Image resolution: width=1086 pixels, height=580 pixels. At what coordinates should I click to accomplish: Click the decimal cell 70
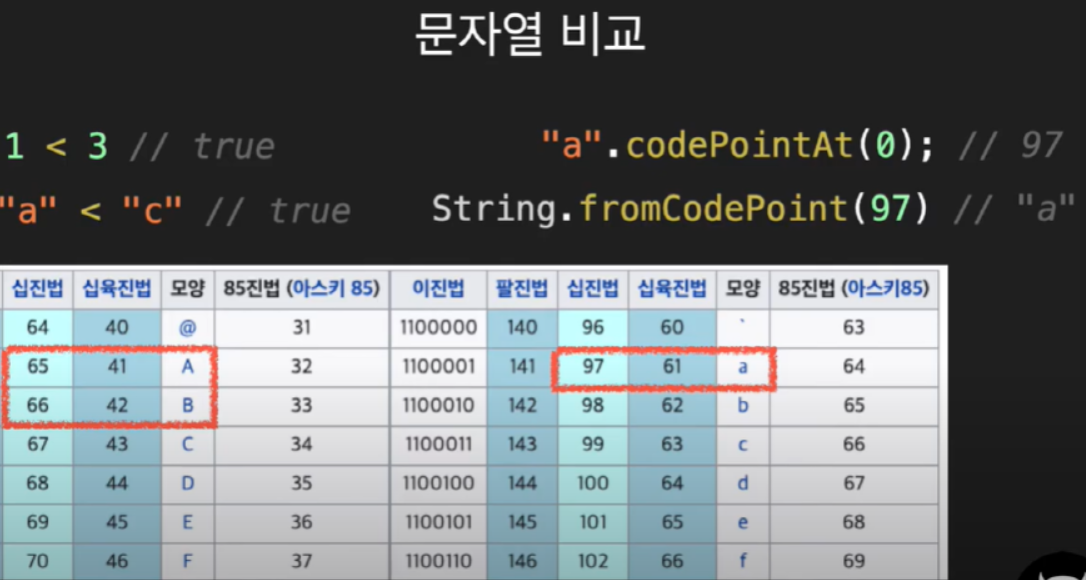click(x=37, y=560)
